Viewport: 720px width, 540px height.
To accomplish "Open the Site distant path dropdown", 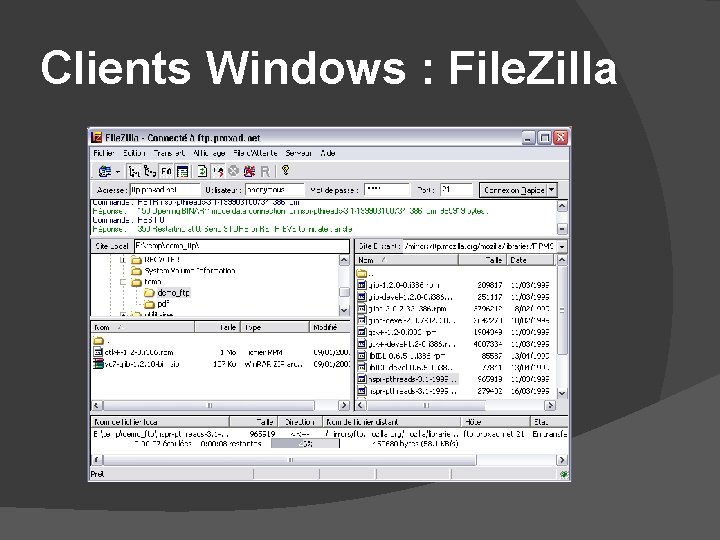I will coord(562,246).
